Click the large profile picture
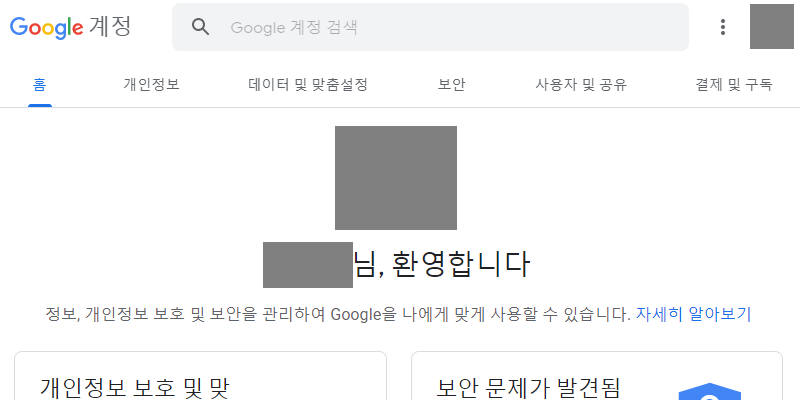800x400 pixels. [x=396, y=178]
